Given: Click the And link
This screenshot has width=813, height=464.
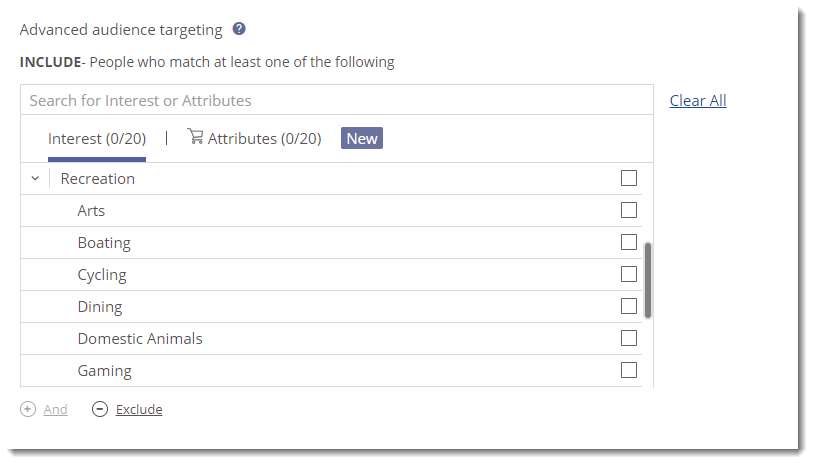Looking at the screenshot, I should [x=56, y=409].
